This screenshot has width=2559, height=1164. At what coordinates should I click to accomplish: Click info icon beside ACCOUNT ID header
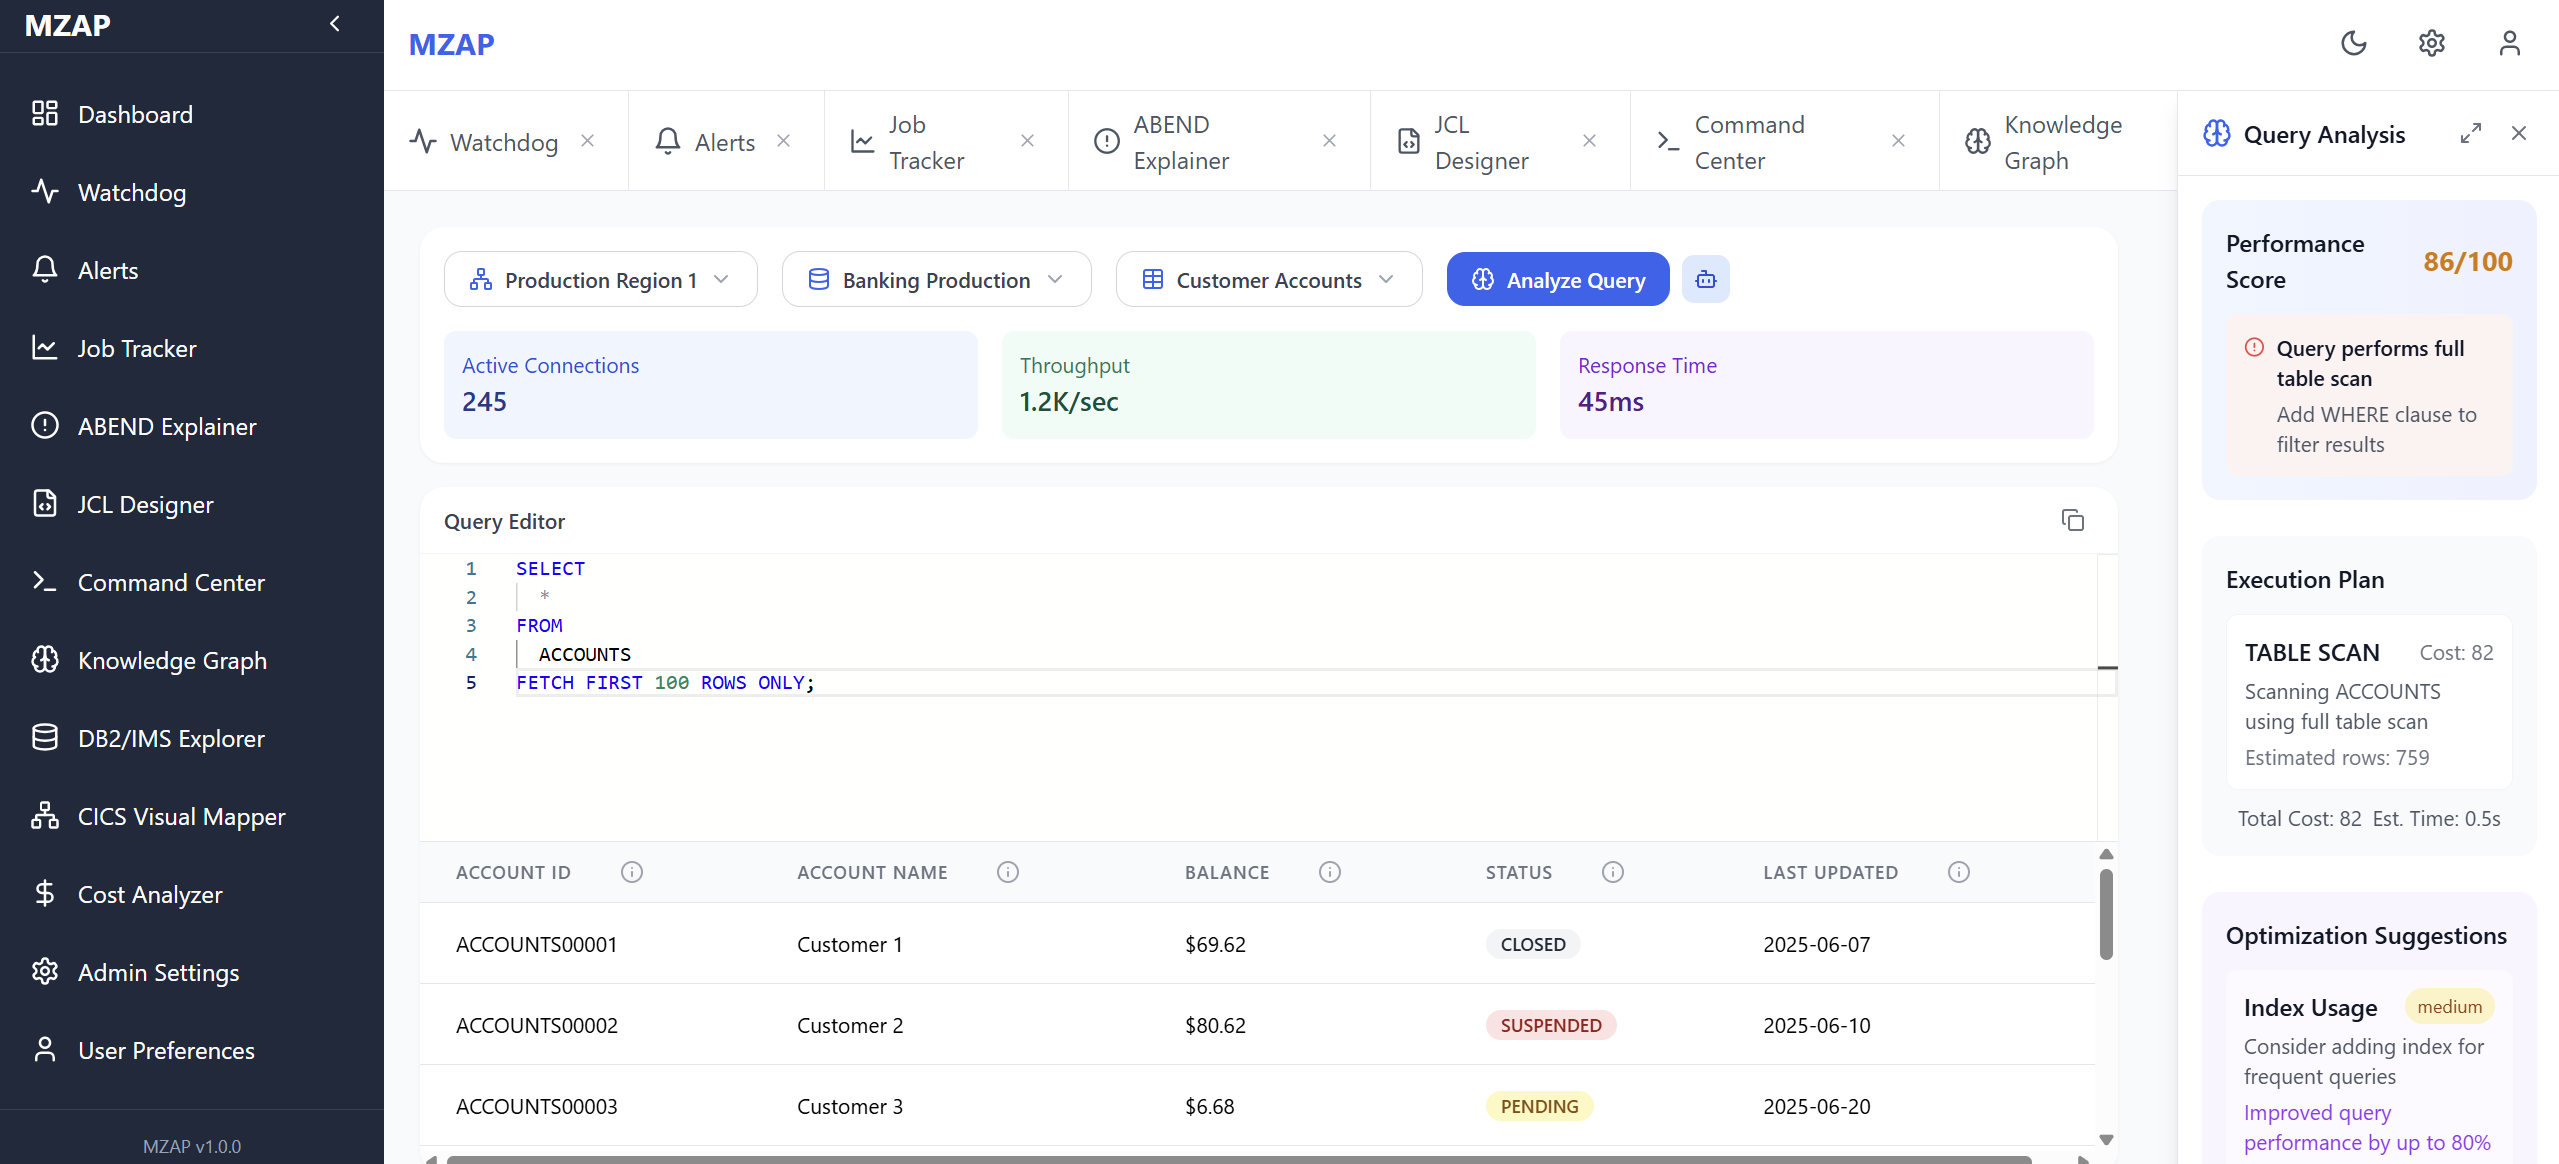(x=631, y=872)
